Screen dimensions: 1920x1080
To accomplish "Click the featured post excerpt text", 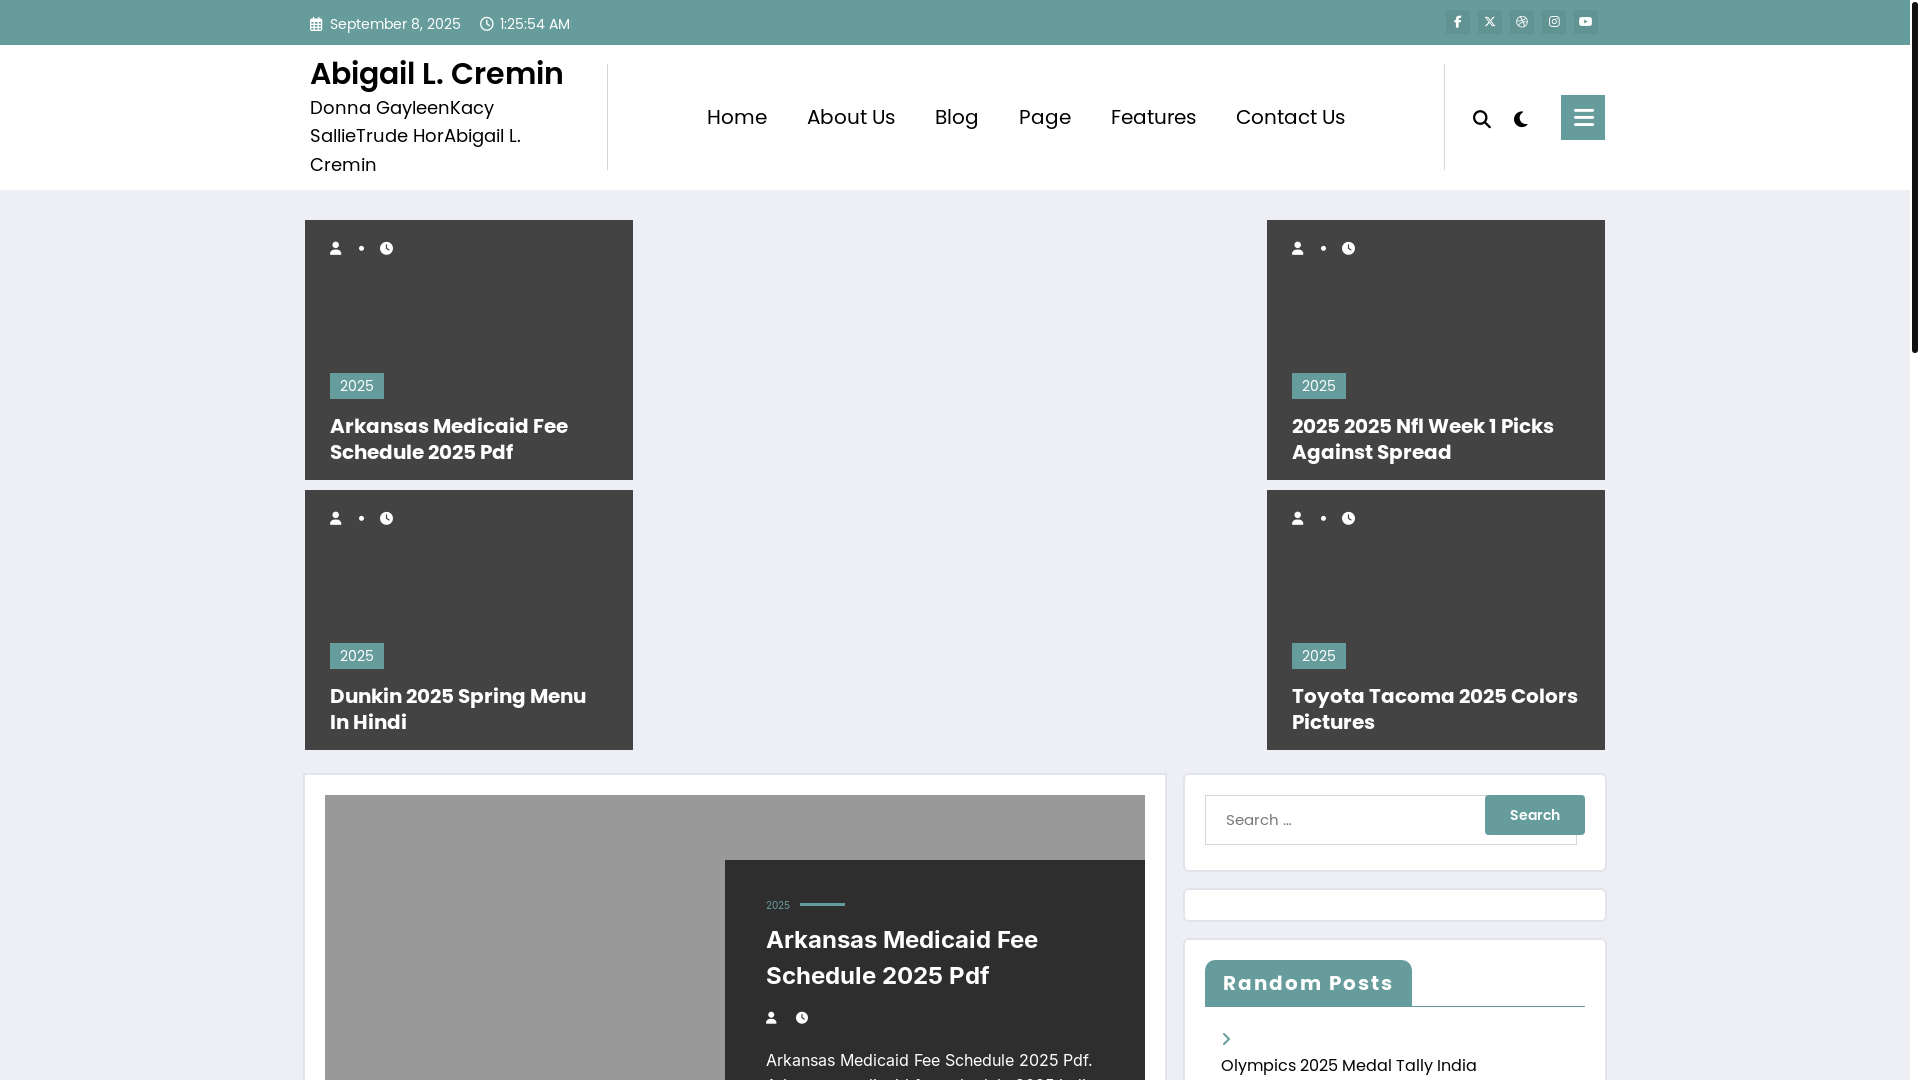I will tap(929, 1065).
